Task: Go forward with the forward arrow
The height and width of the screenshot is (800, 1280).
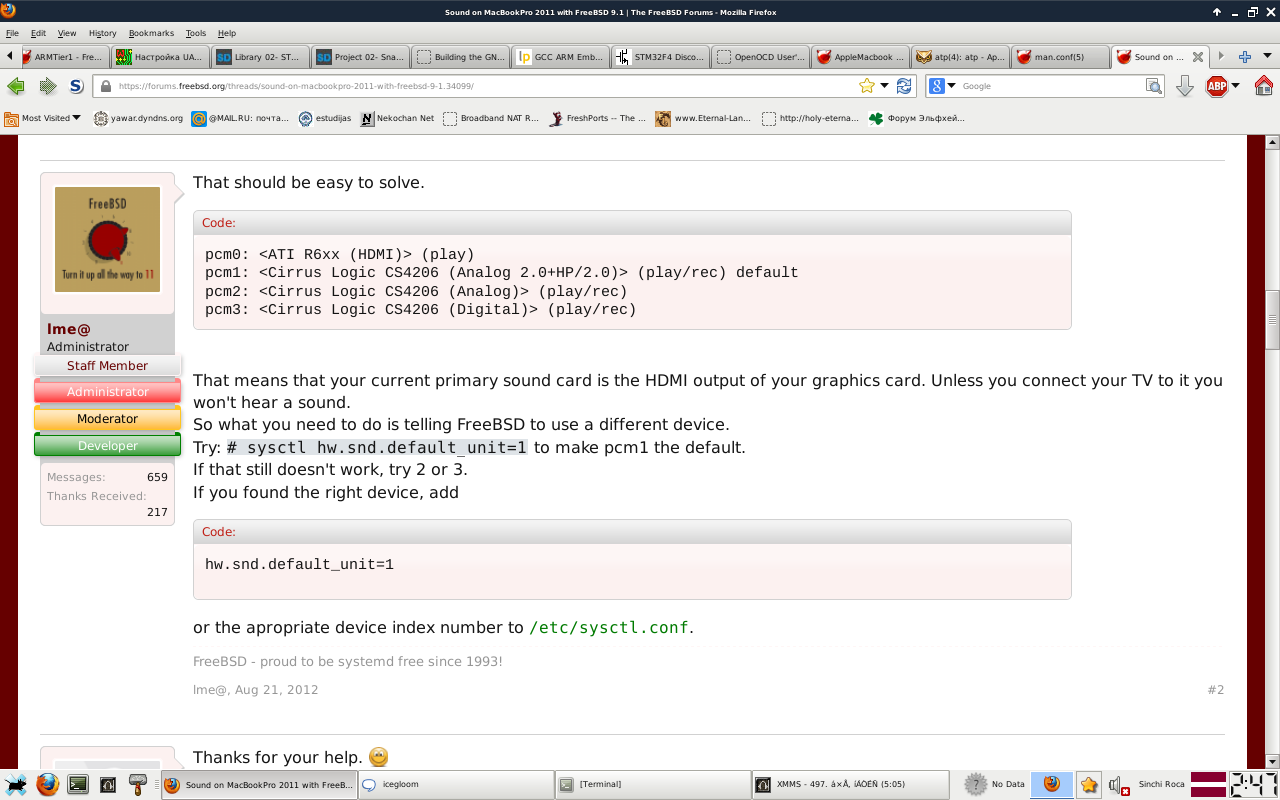Action: 47,86
